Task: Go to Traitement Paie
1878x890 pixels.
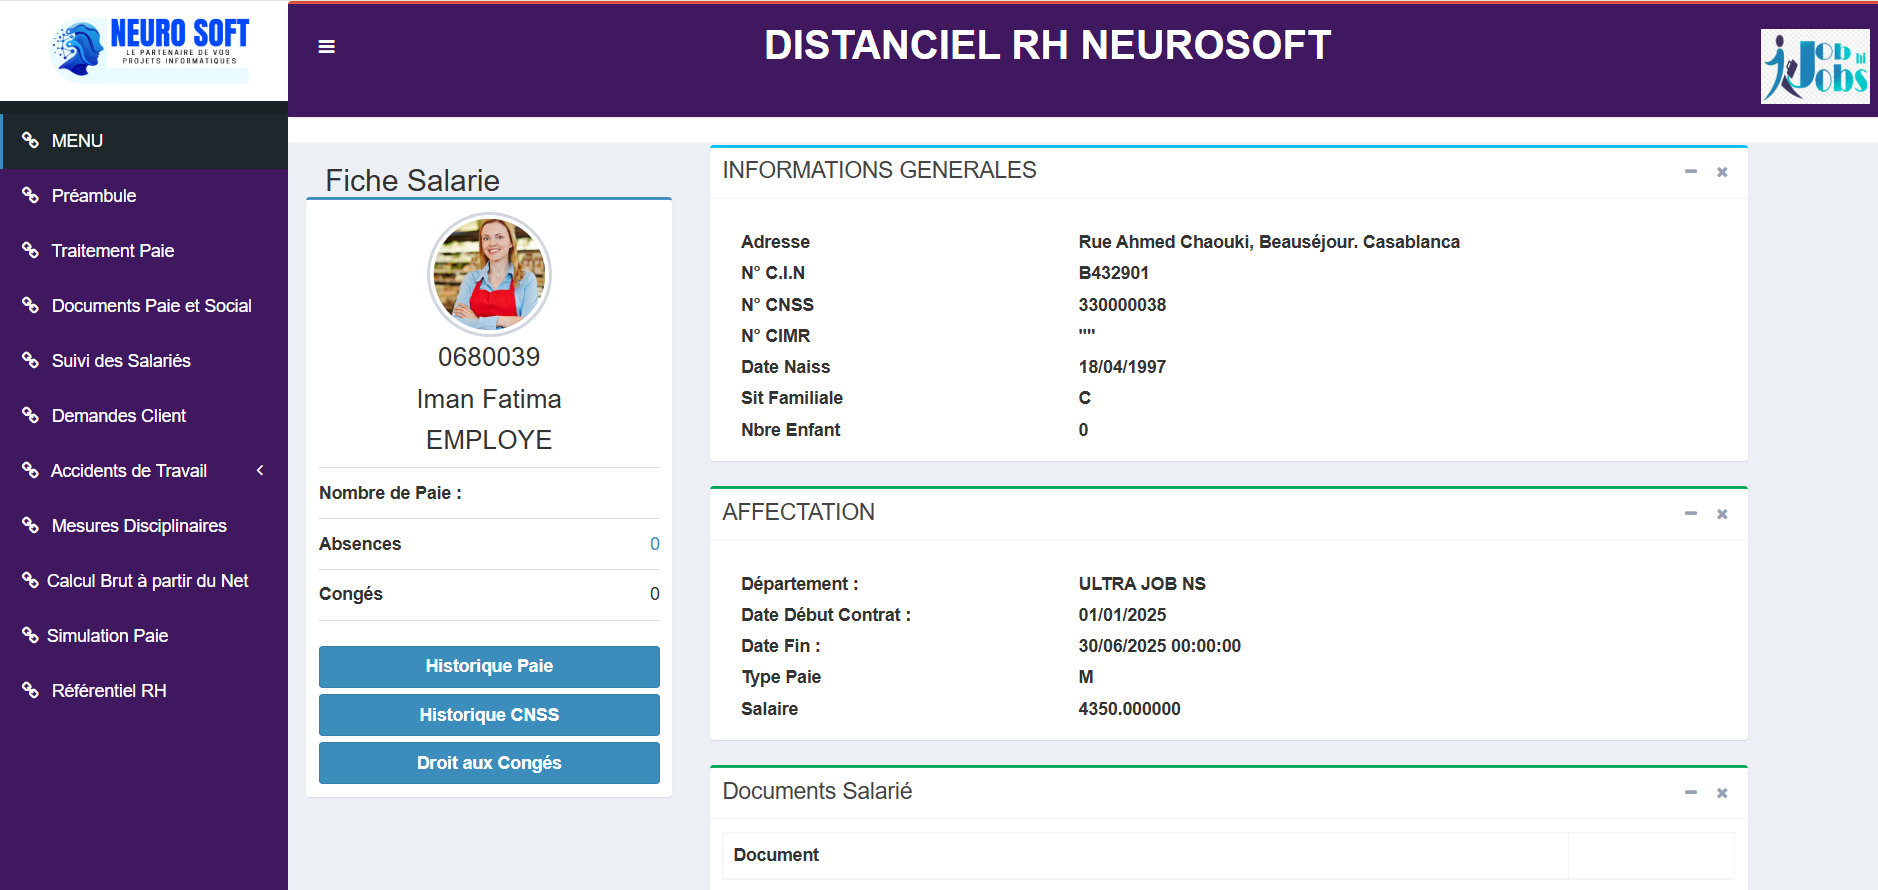Action: [x=144, y=251]
